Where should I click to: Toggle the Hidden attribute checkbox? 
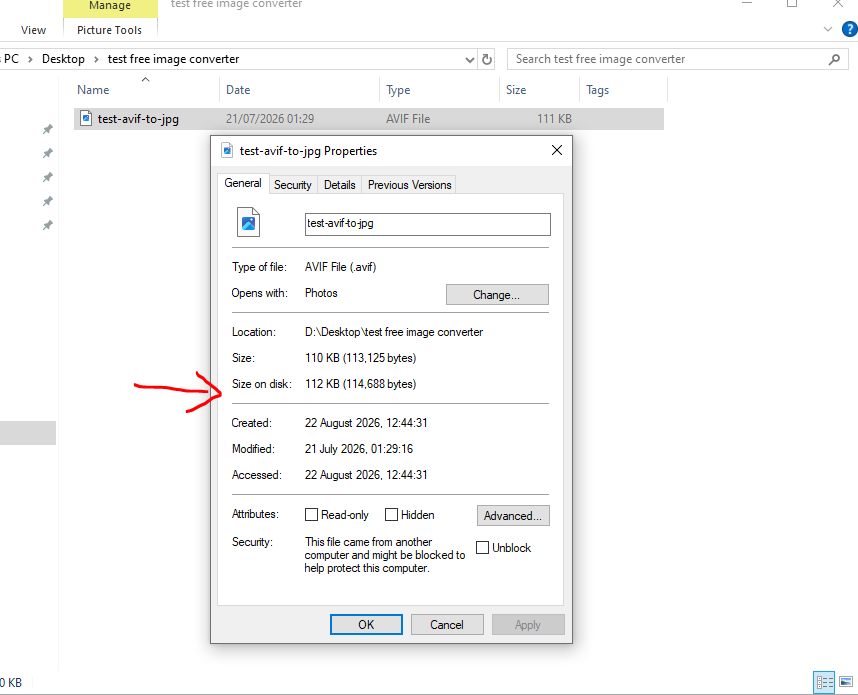coord(391,514)
